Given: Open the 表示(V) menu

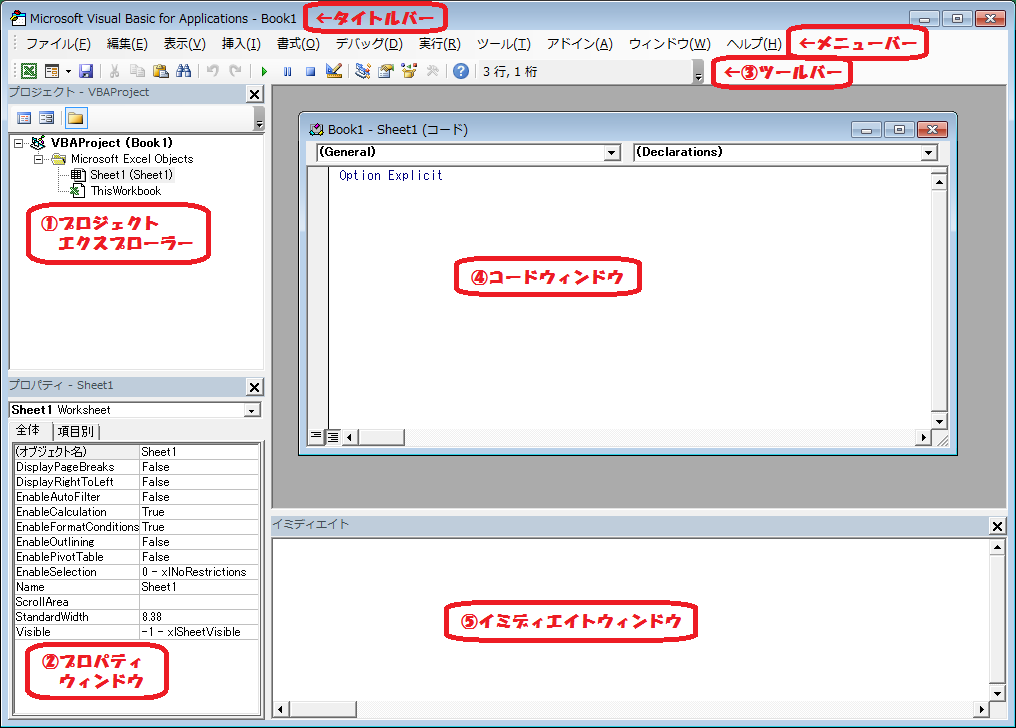Looking at the screenshot, I should tap(185, 43).
